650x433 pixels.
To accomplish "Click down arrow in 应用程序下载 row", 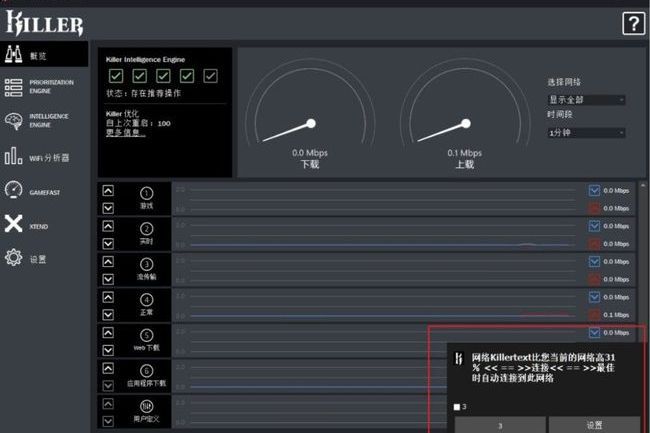I will [108, 386].
